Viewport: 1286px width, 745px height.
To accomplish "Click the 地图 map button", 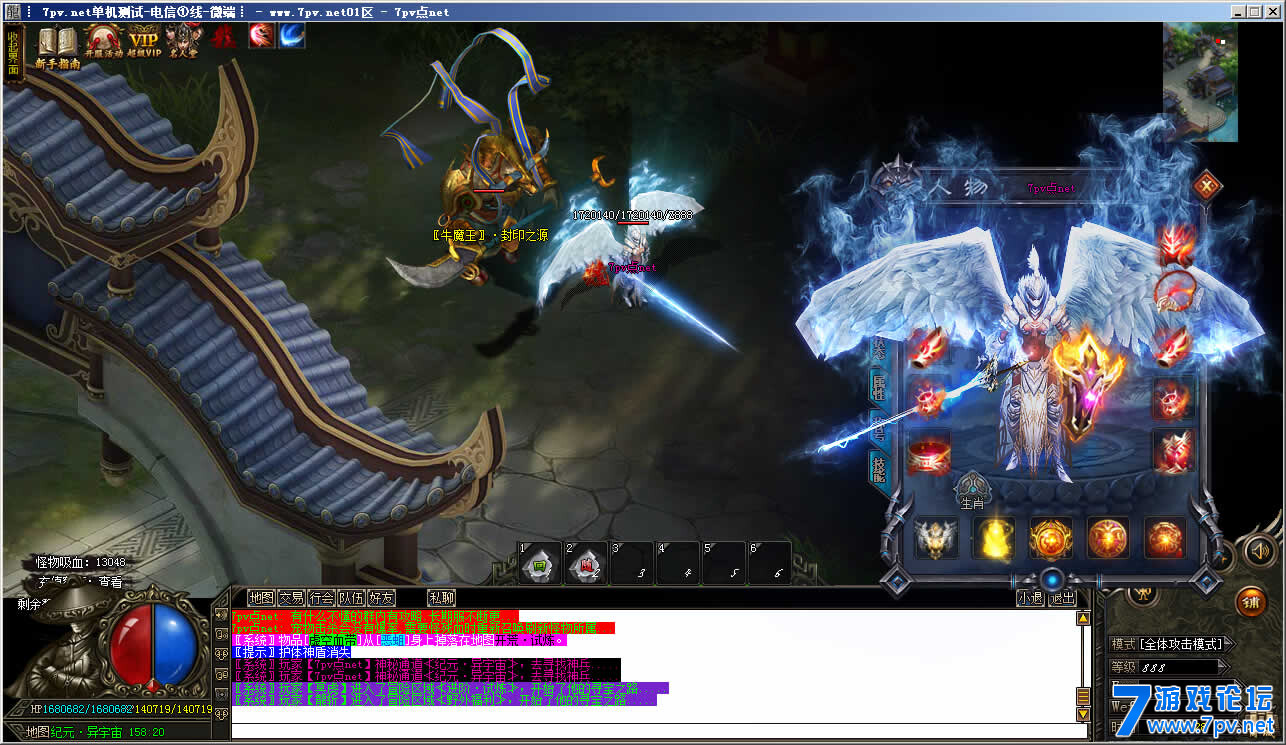I will click(x=261, y=598).
